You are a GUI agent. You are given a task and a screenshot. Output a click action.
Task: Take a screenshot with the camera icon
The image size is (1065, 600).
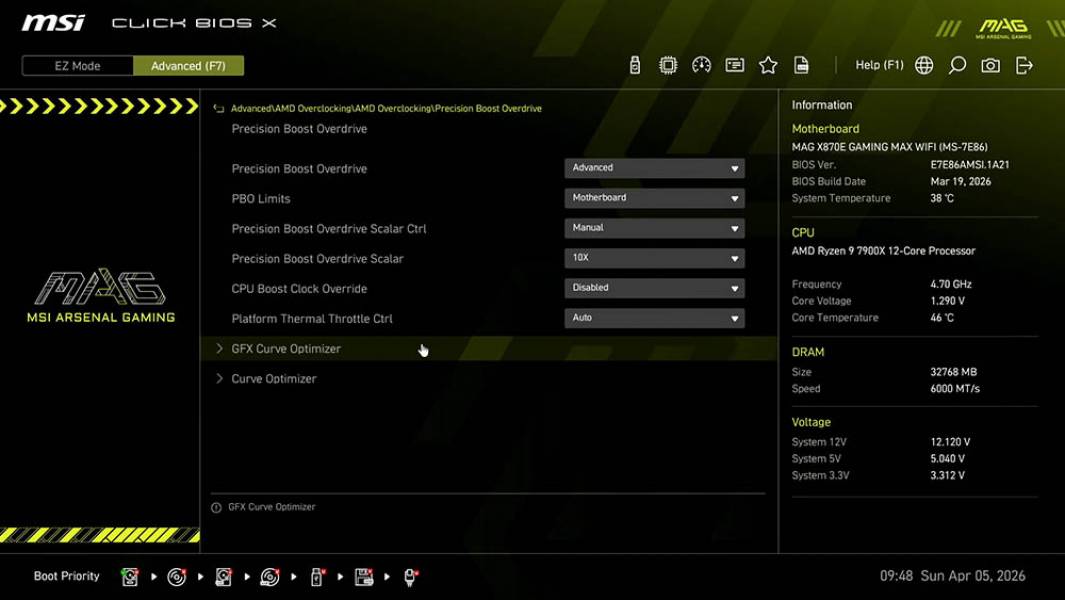click(989, 65)
